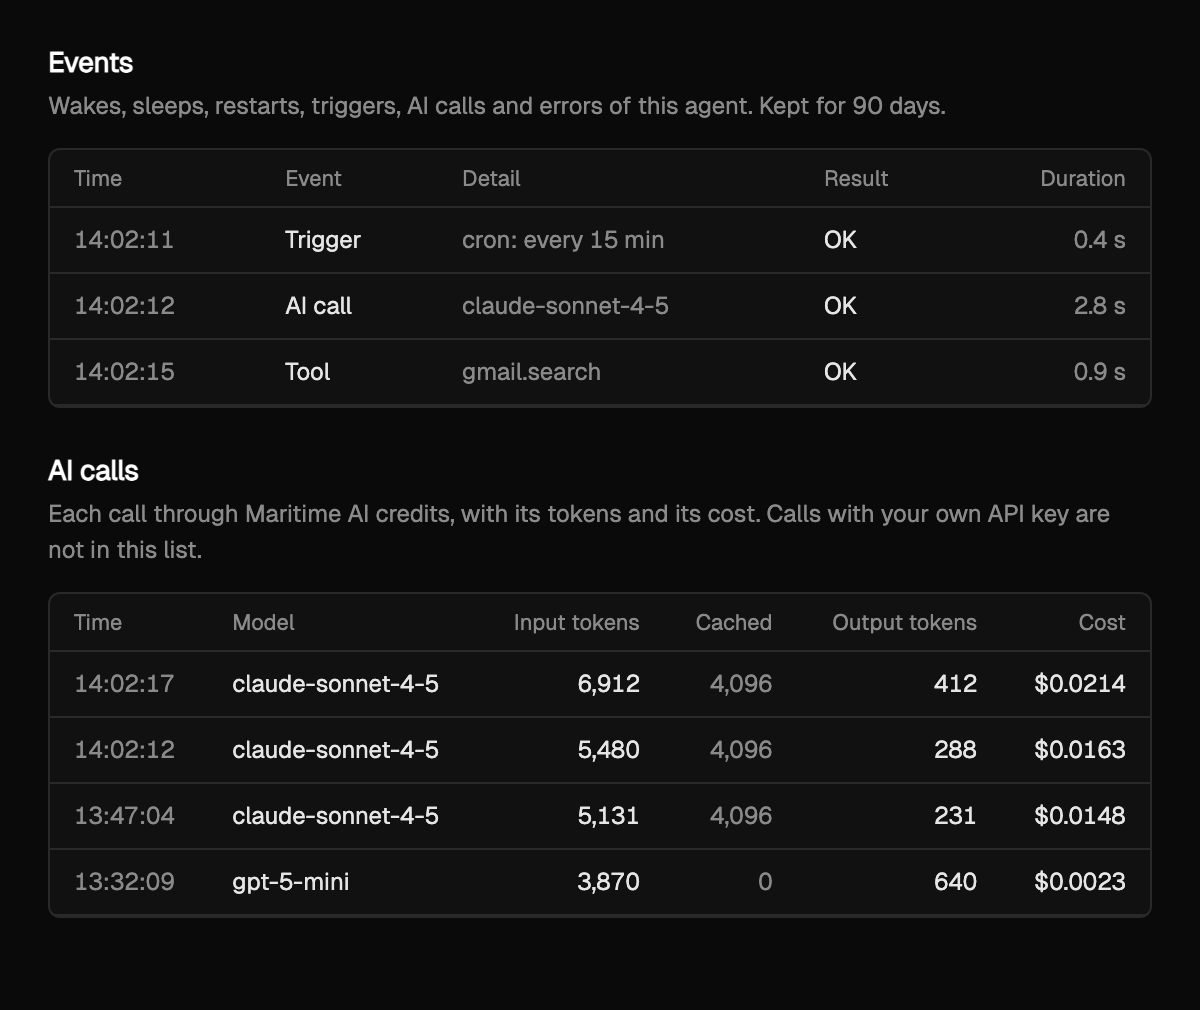Click the OK result in the Trigger row
This screenshot has height=1010, width=1200.
(x=840, y=240)
